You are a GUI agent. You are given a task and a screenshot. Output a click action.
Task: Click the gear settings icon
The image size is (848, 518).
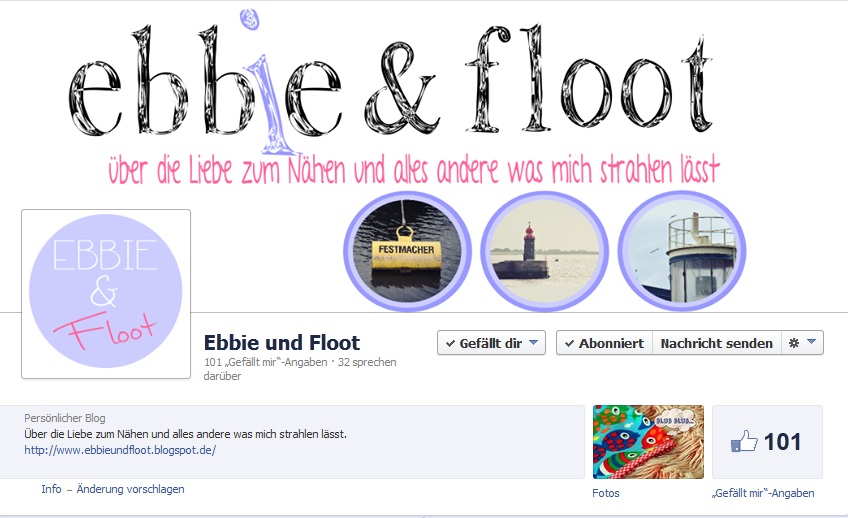coord(793,343)
